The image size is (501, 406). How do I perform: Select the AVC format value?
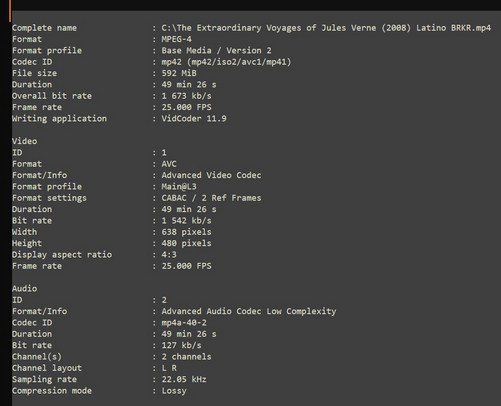169,164
